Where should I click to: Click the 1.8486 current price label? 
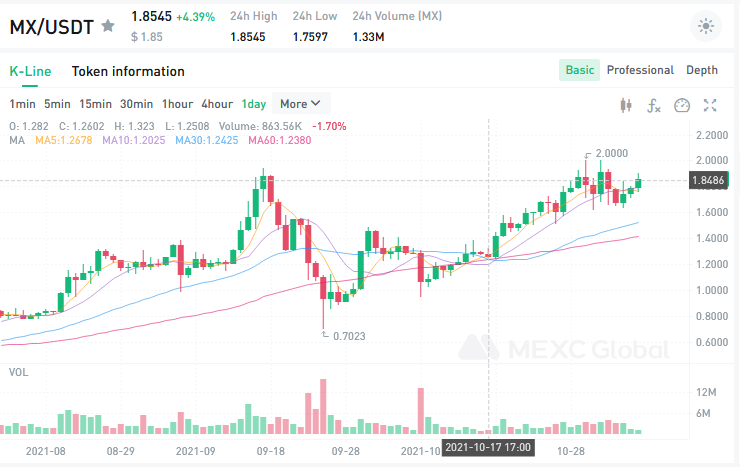pyautogui.click(x=705, y=181)
